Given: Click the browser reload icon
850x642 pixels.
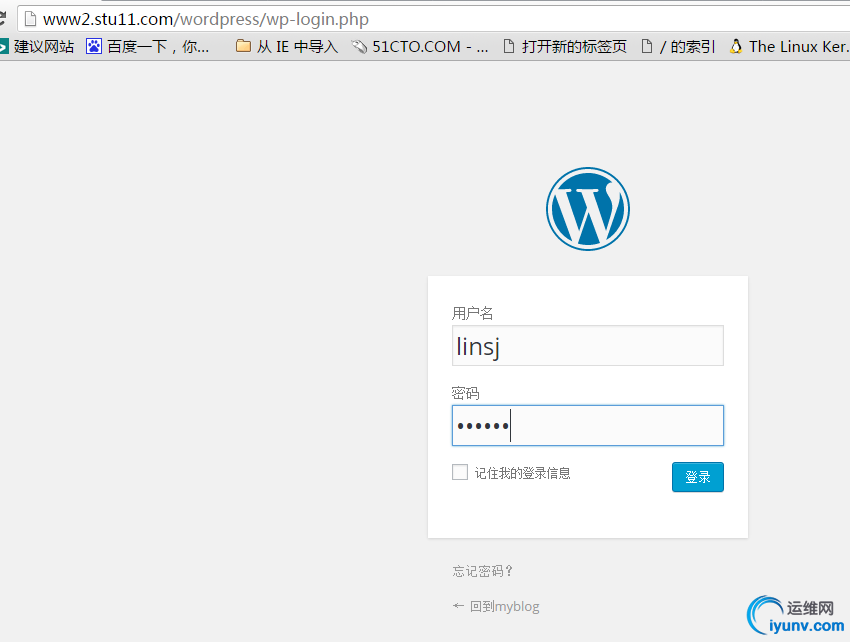Looking at the screenshot, I should [x=3, y=18].
